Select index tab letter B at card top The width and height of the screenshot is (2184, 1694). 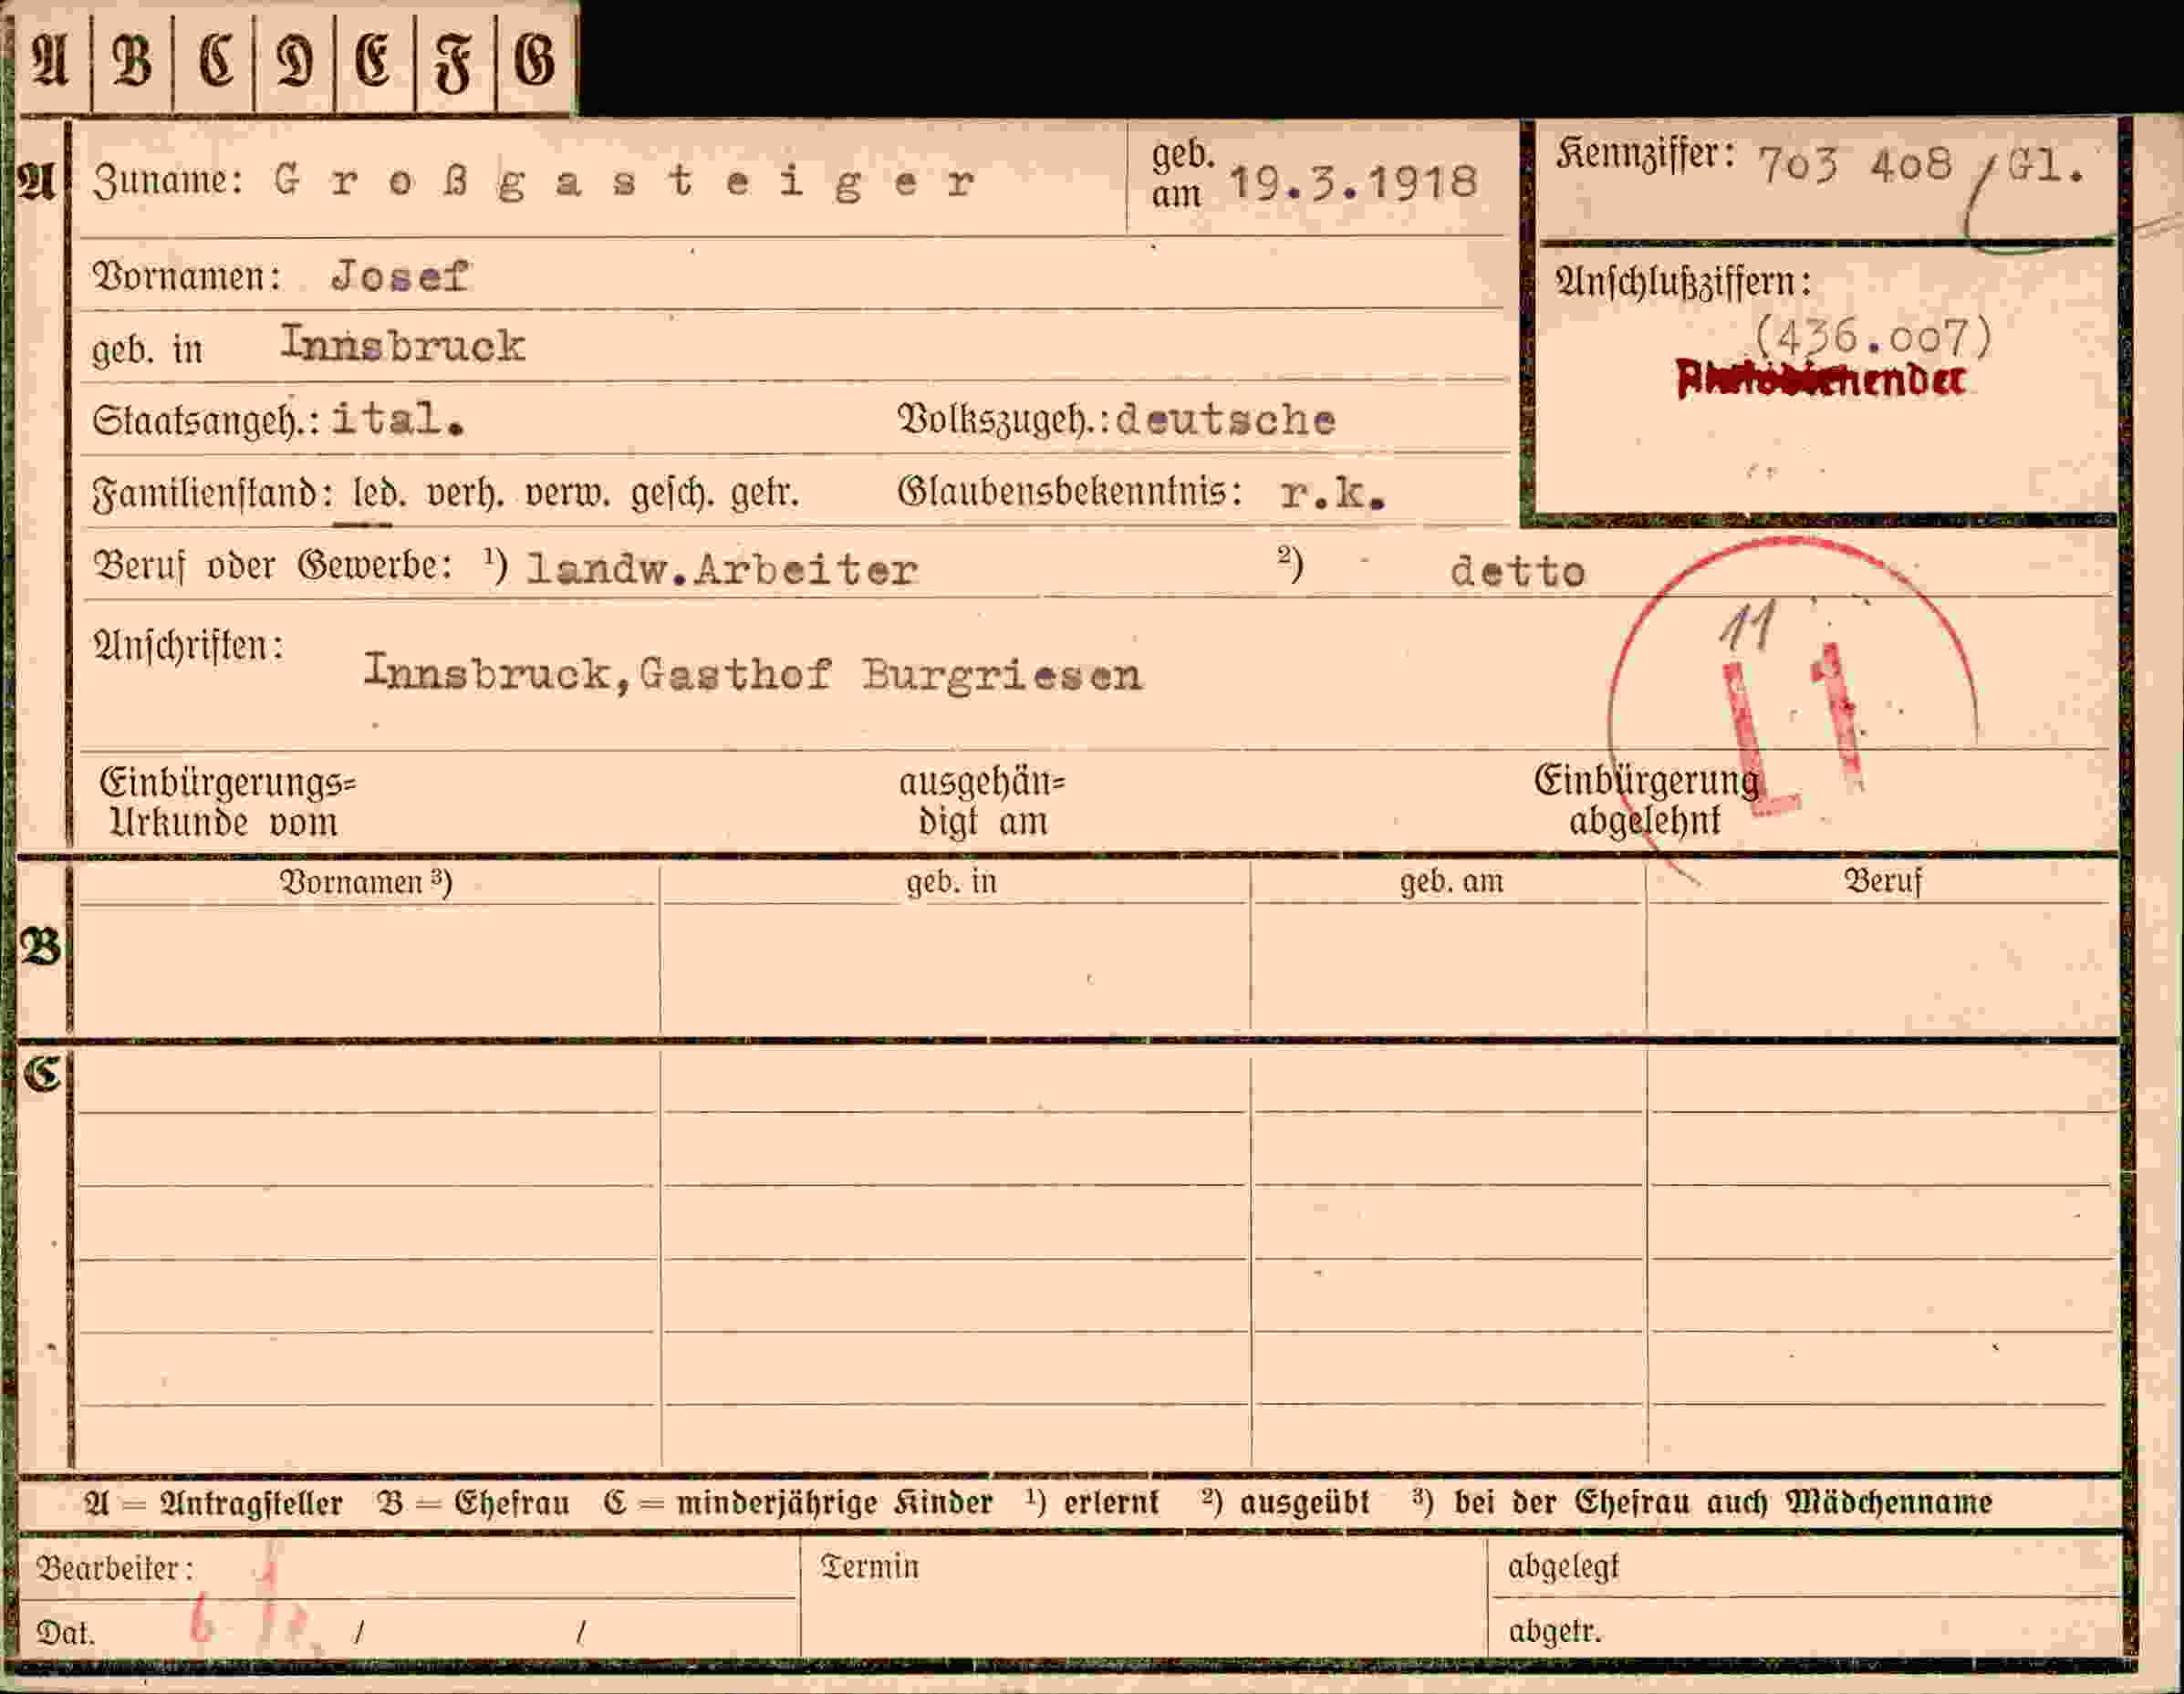(x=132, y=62)
